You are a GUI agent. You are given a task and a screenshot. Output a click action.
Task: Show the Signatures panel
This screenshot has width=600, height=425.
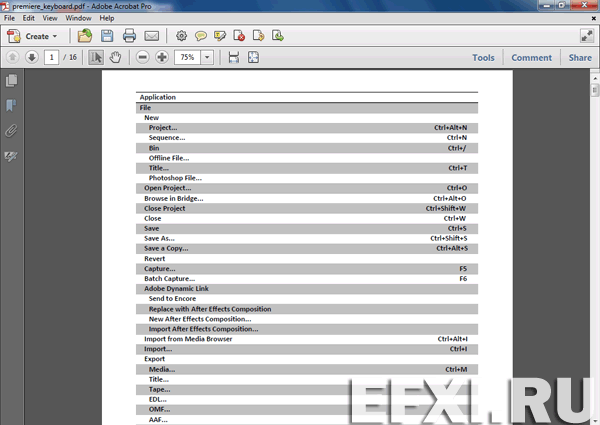tap(11, 156)
